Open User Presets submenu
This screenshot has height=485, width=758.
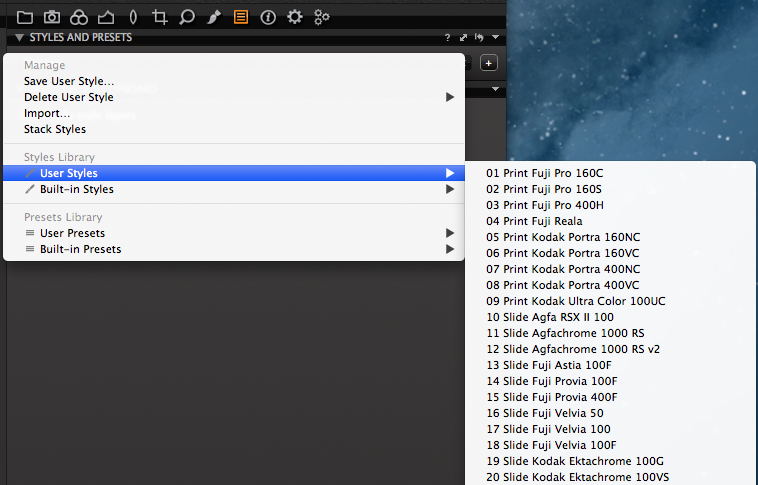234,233
